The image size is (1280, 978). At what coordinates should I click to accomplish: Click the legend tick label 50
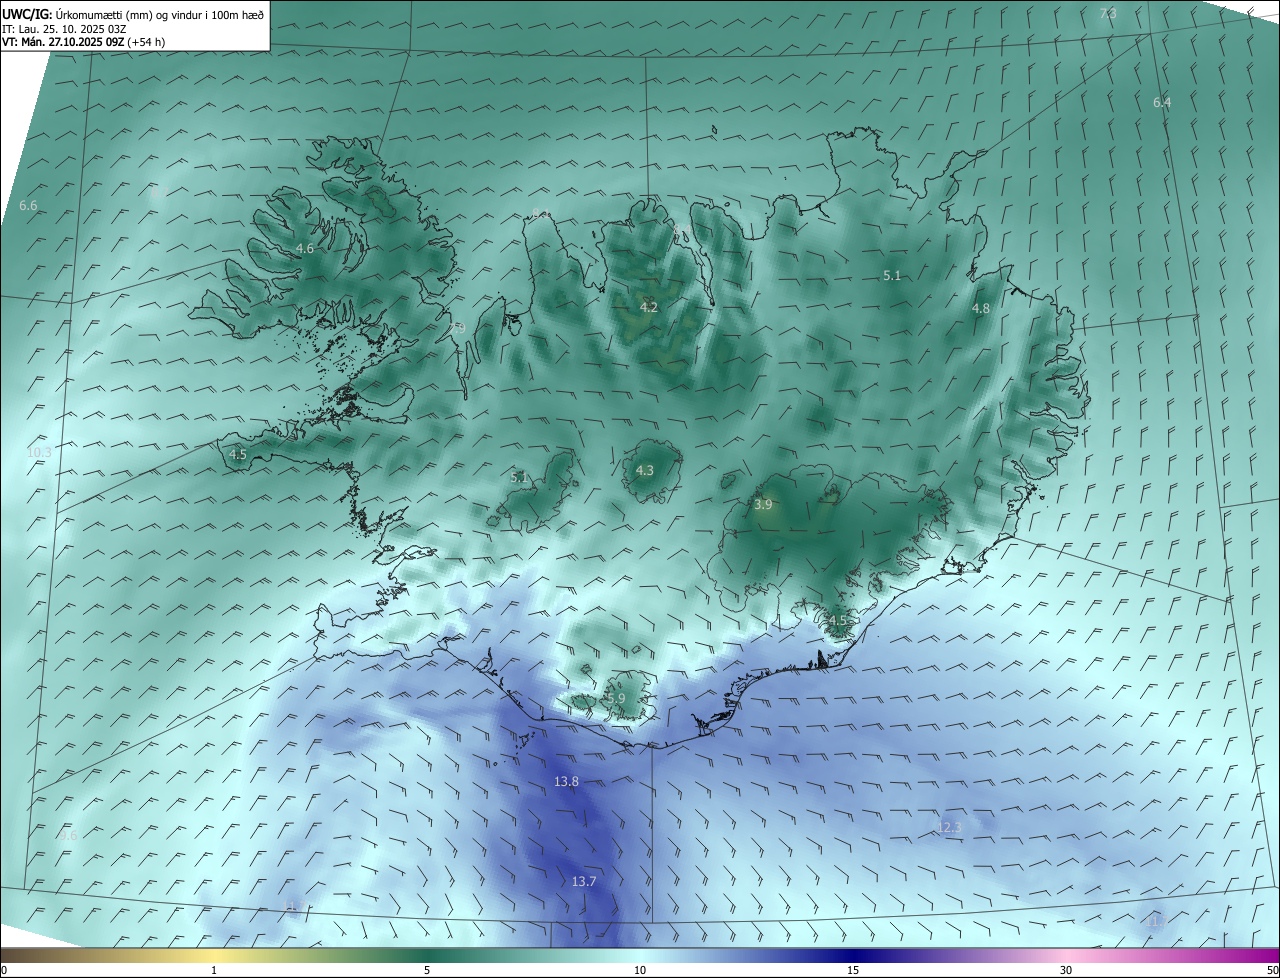[x=1272, y=970]
